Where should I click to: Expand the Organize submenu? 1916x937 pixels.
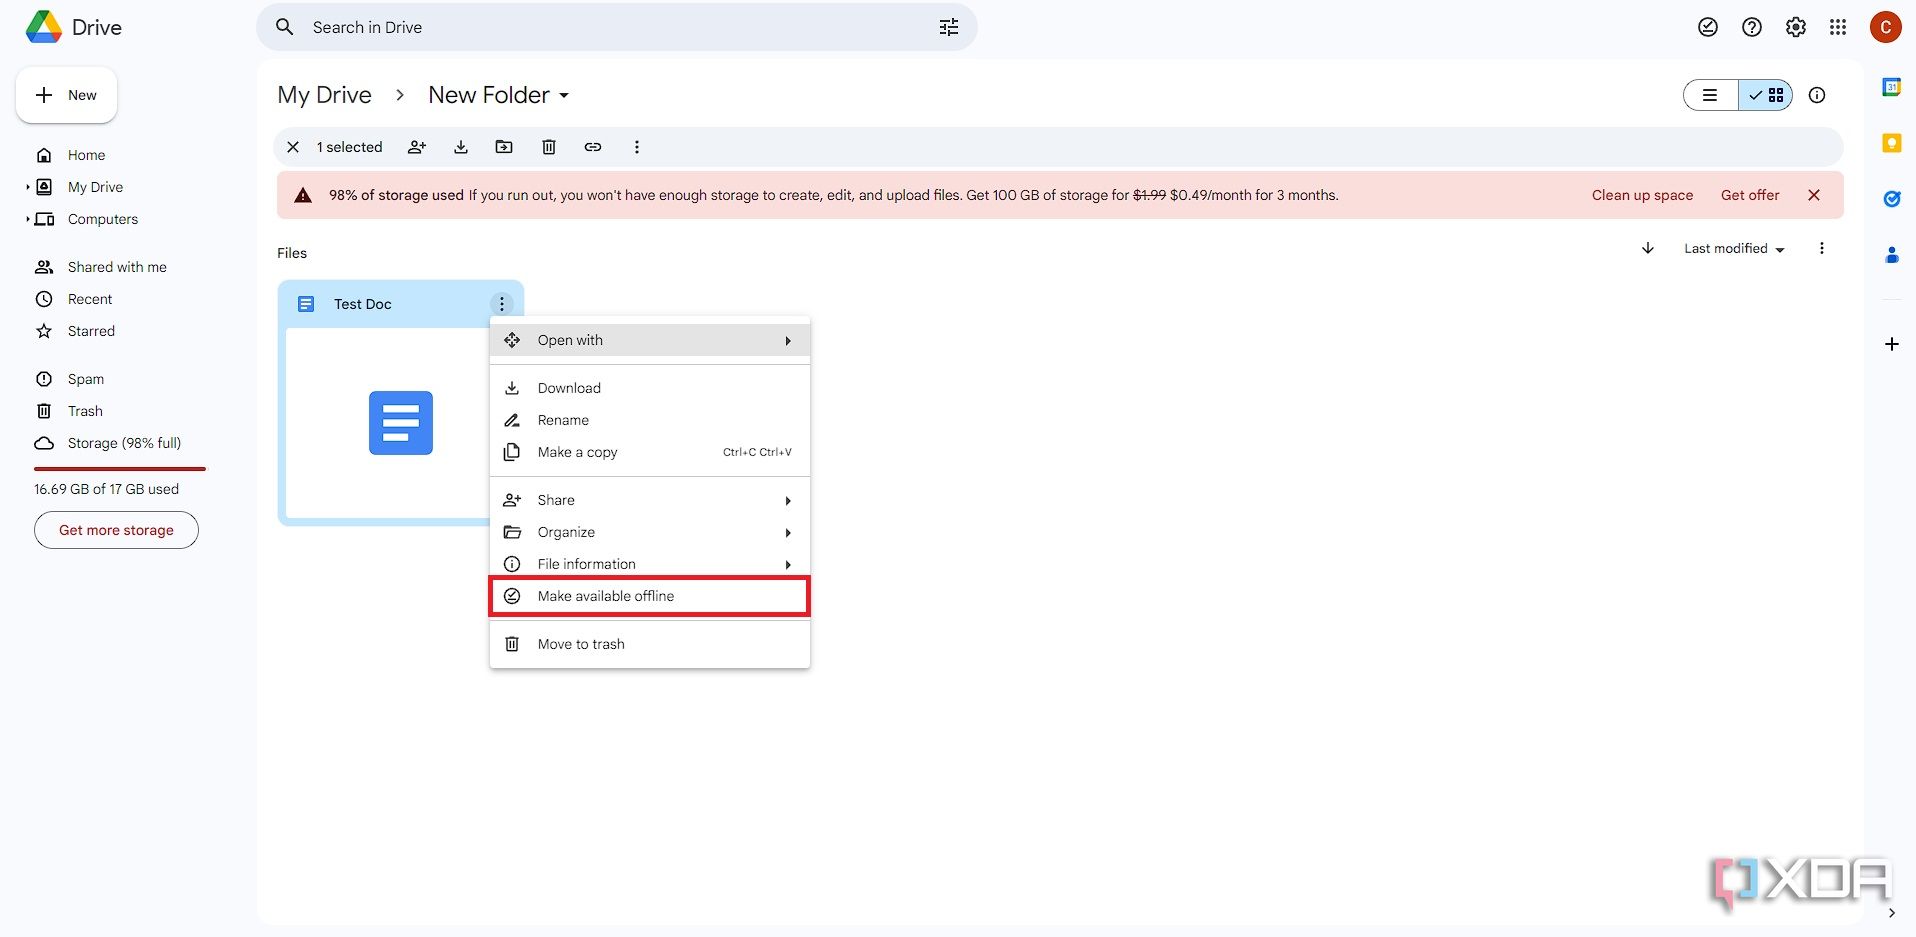click(x=650, y=532)
